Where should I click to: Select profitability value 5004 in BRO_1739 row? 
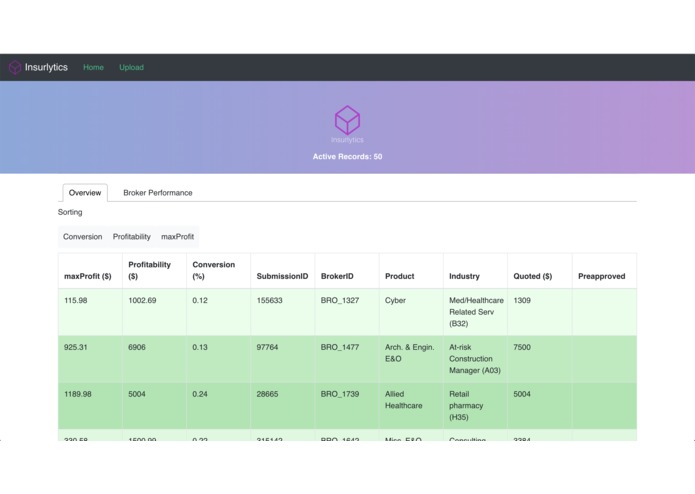[137, 394]
